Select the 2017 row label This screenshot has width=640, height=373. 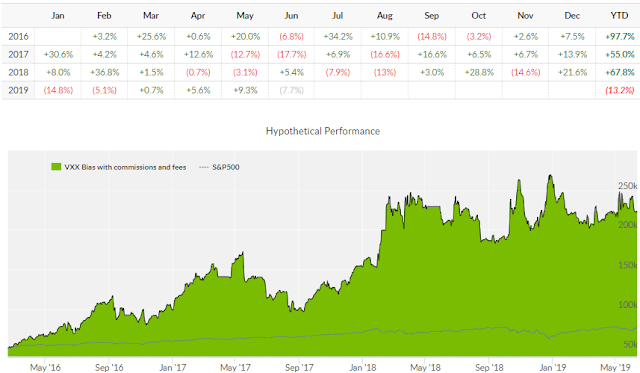pyautogui.click(x=18, y=54)
